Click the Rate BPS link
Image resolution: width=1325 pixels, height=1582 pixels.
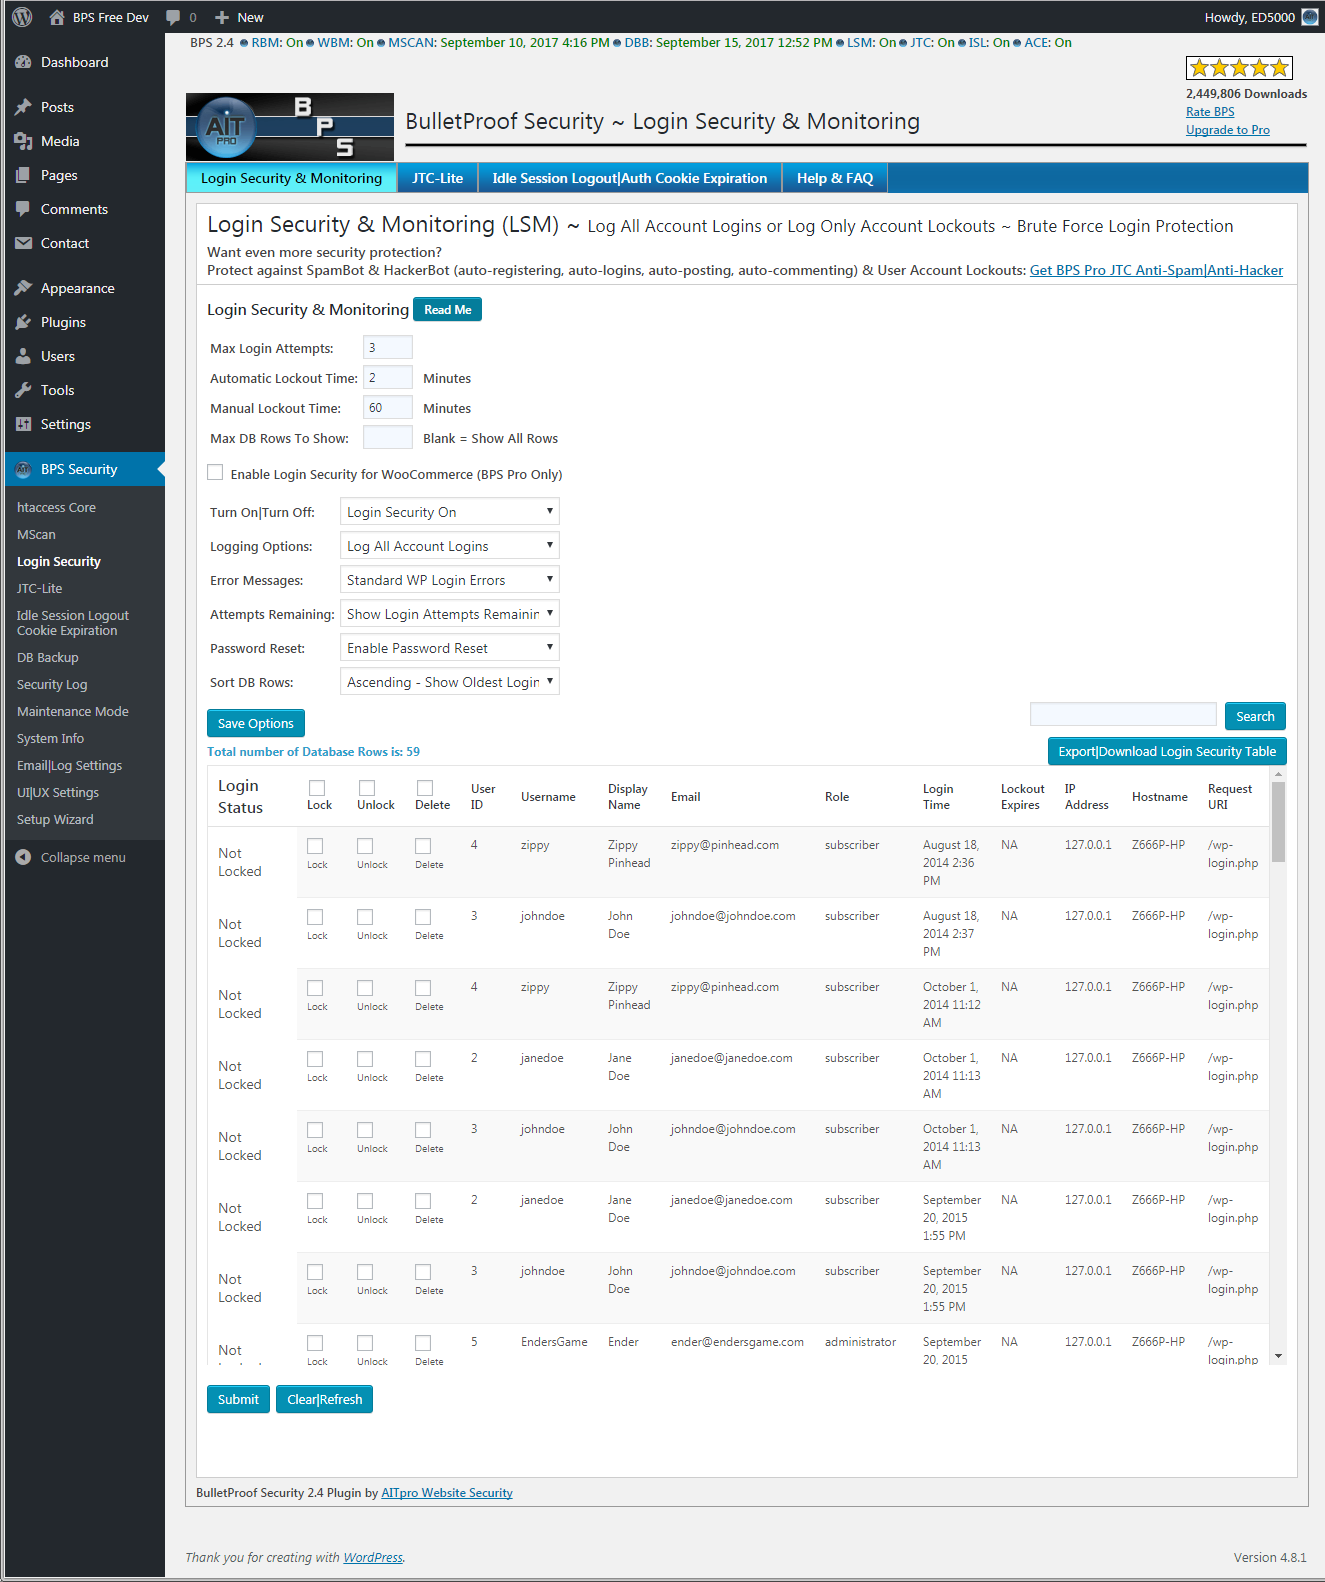coord(1210,112)
